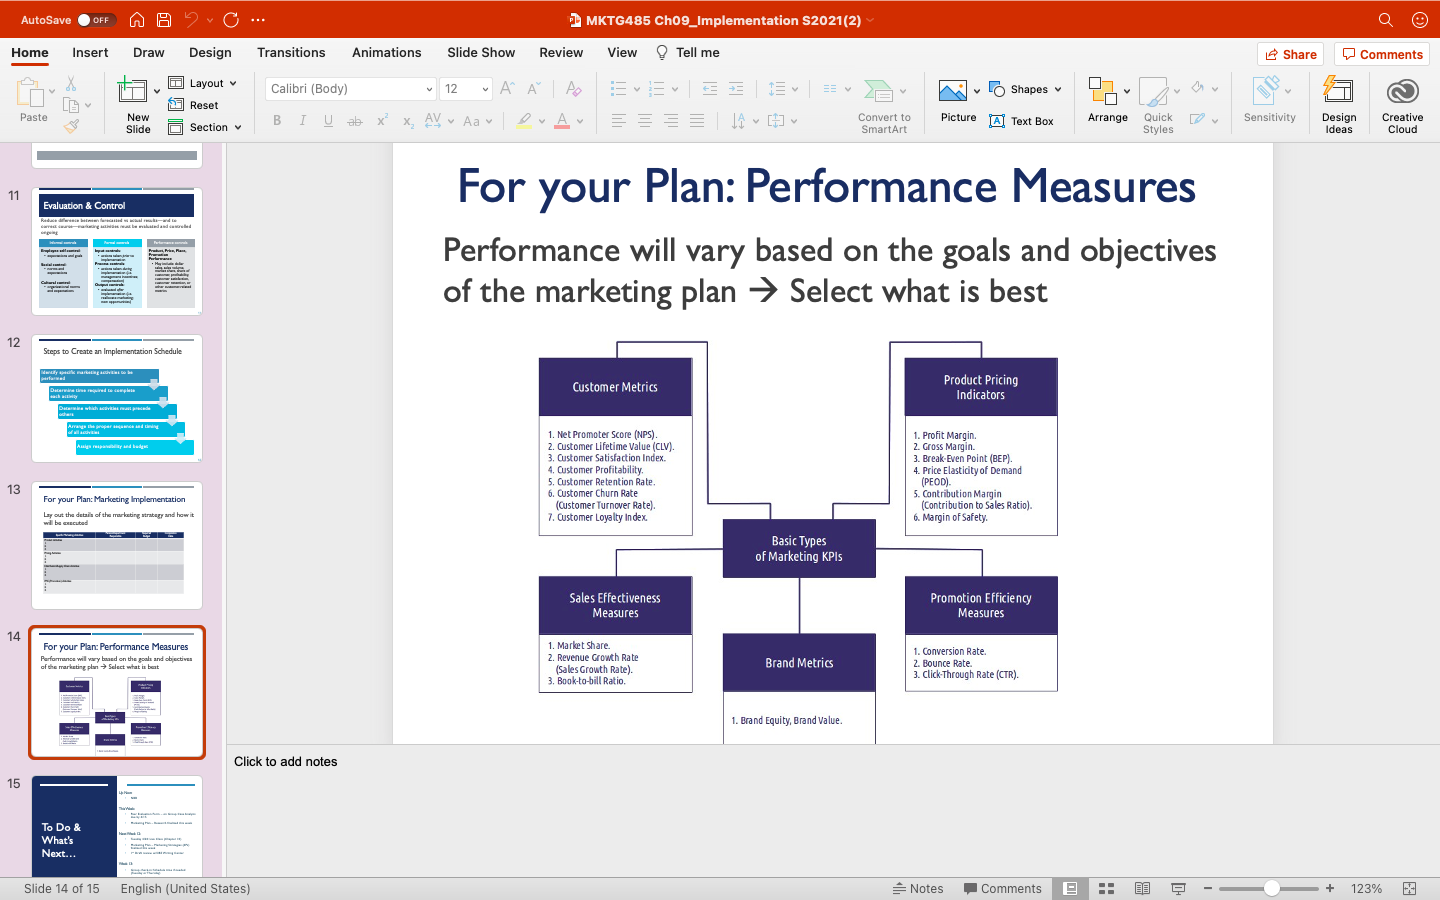
Task: Select the Format Painter brush icon
Action: click(71, 127)
